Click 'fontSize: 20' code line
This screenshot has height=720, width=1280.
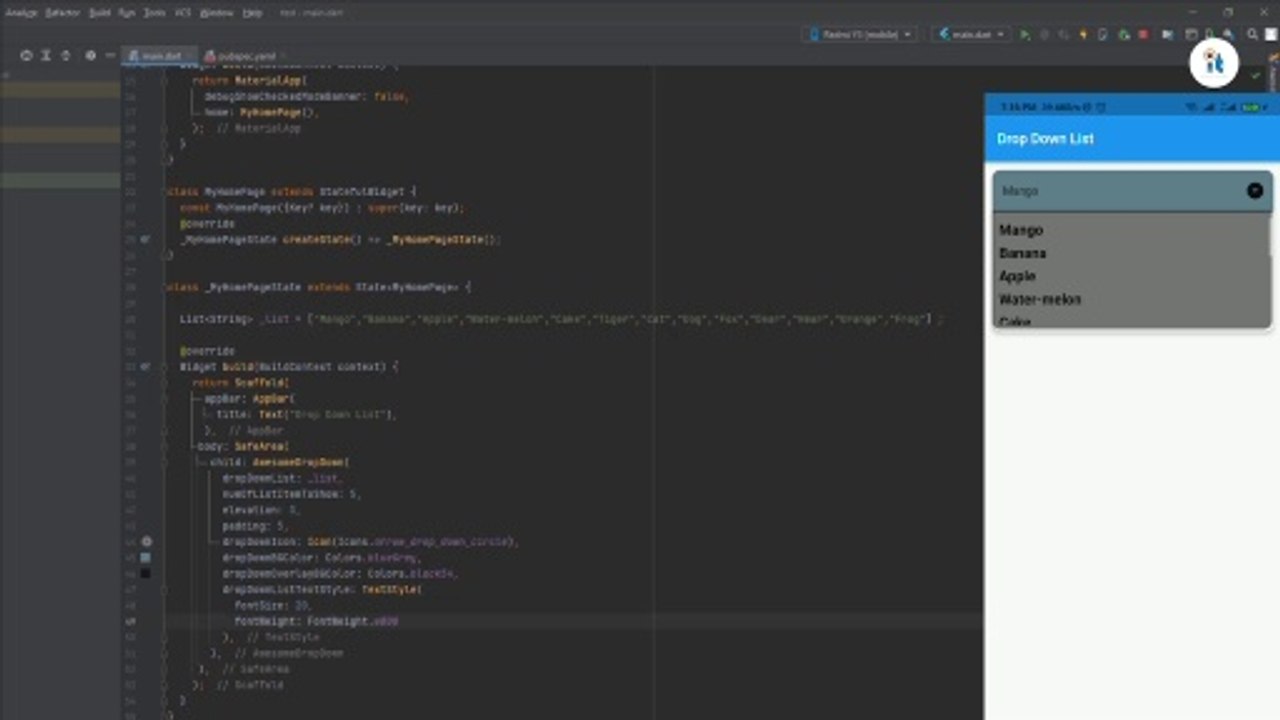272,605
